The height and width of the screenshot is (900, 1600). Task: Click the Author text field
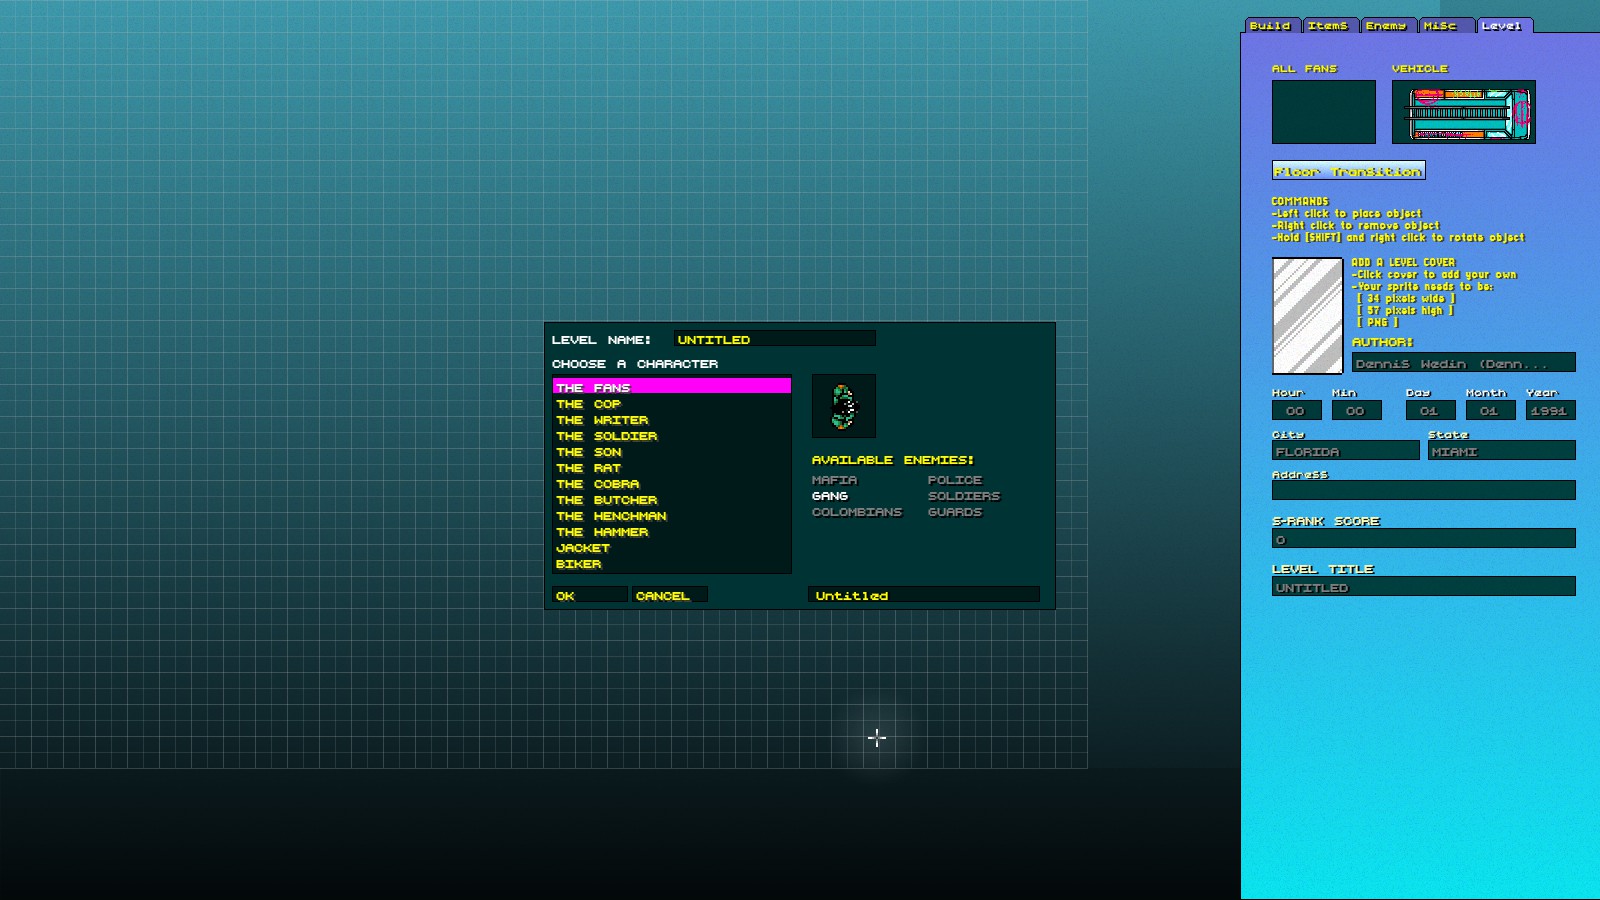(1463, 363)
